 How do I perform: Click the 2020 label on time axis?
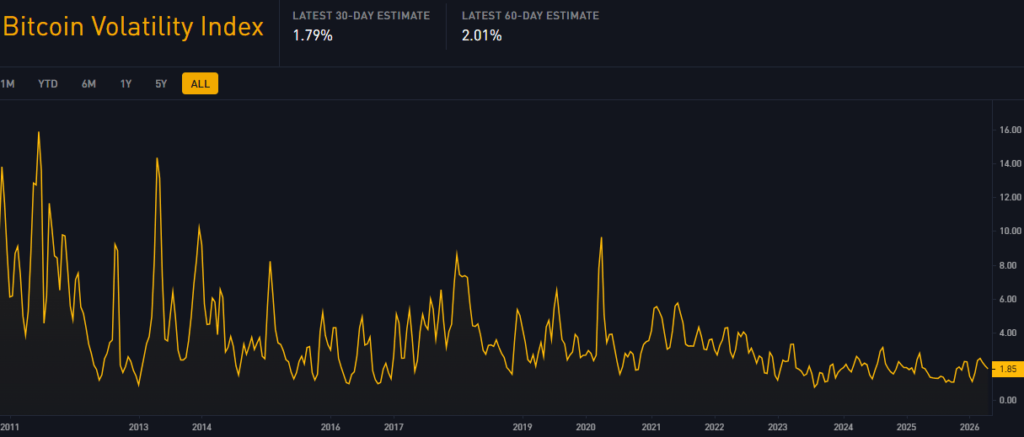pos(586,426)
